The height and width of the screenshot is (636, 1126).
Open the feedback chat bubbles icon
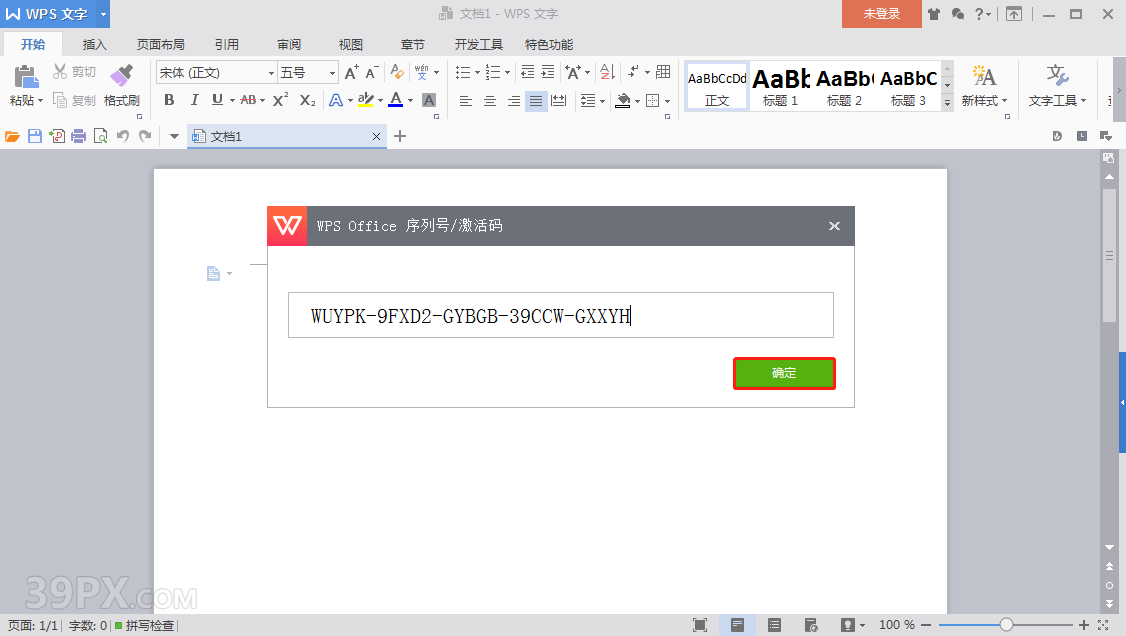(957, 14)
